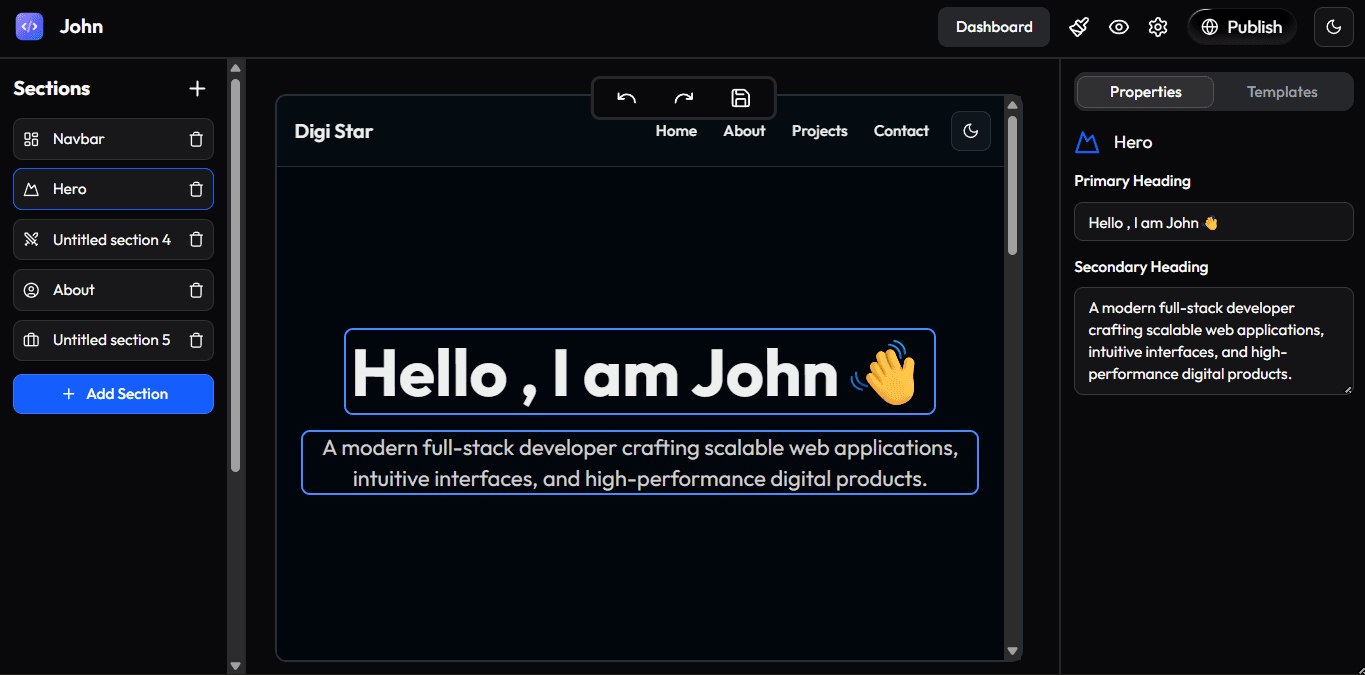Select the Hero section item
This screenshot has width=1365, height=675.
click(100, 189)
